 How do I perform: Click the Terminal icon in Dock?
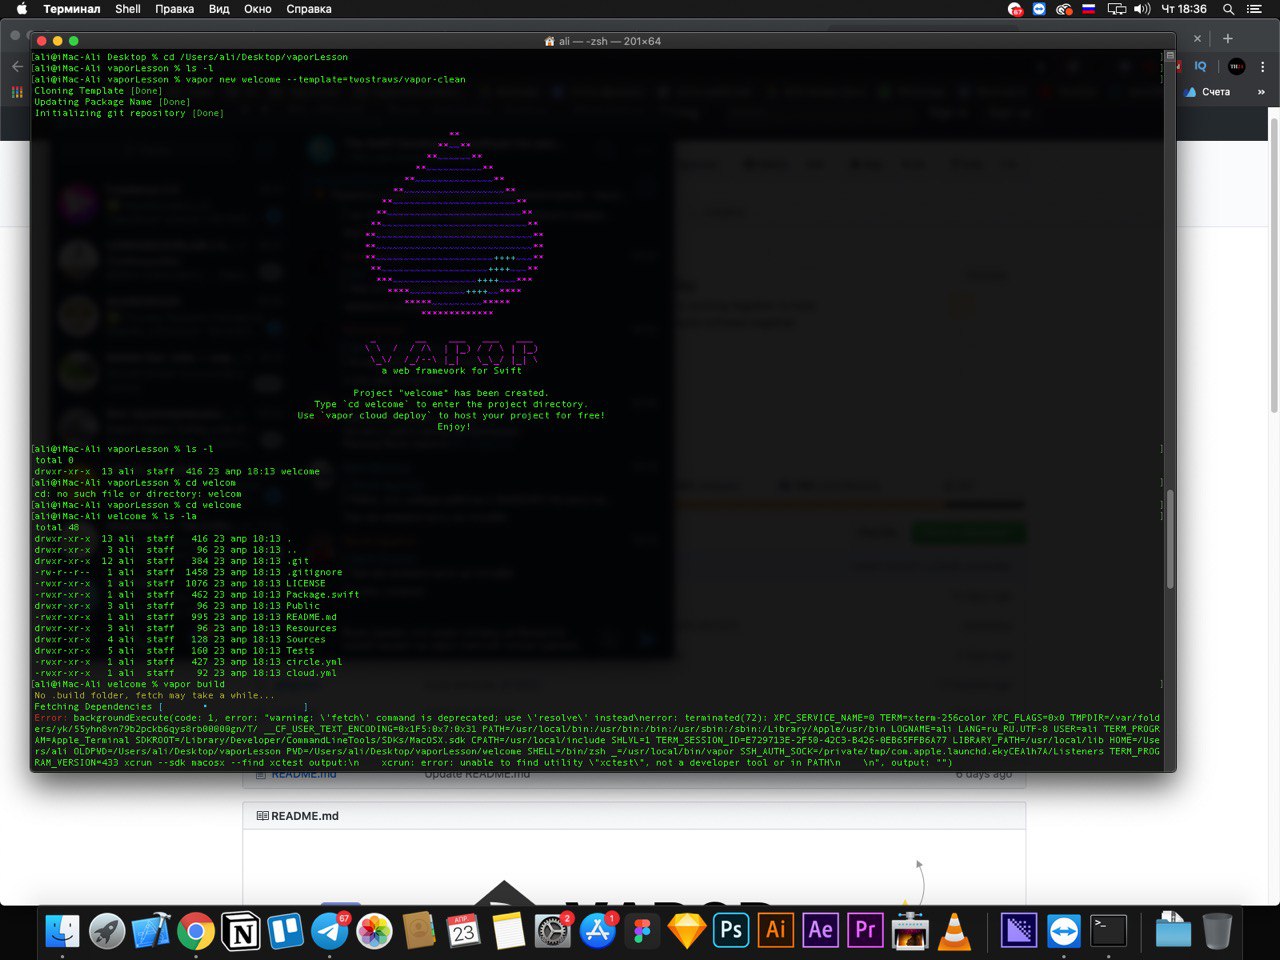1108,932
